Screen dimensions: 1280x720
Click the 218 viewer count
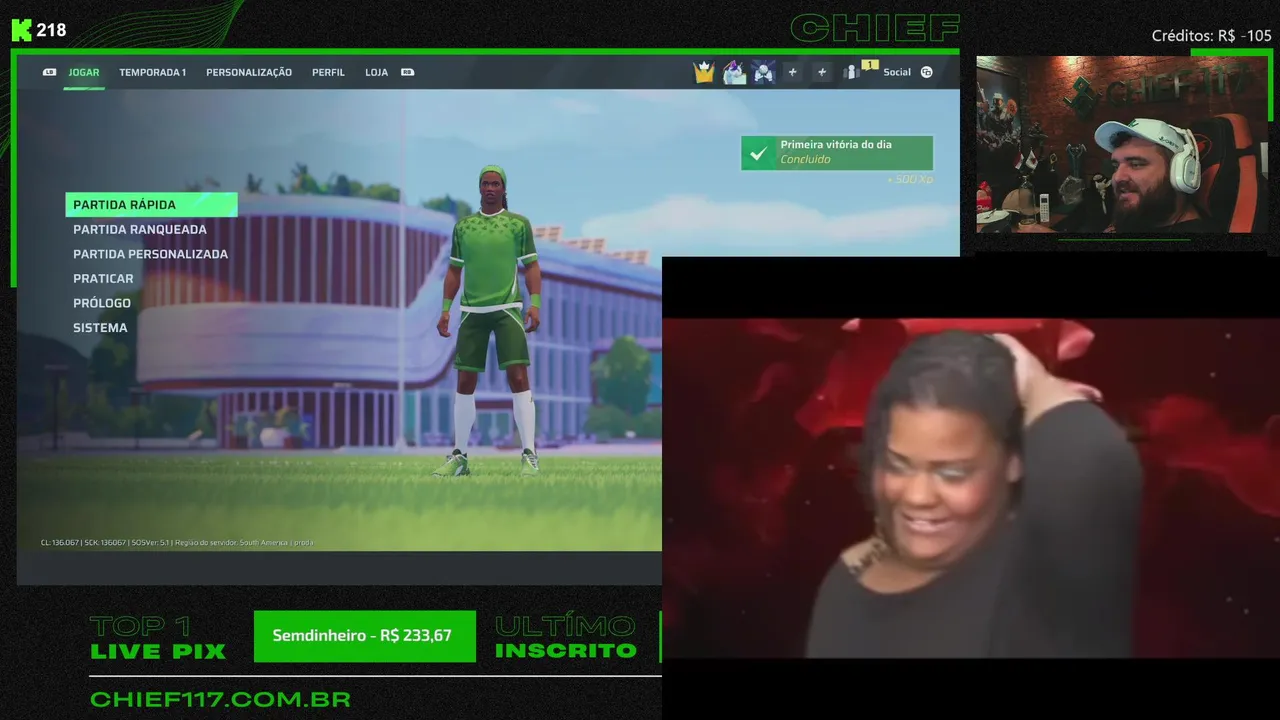(52, 30)
